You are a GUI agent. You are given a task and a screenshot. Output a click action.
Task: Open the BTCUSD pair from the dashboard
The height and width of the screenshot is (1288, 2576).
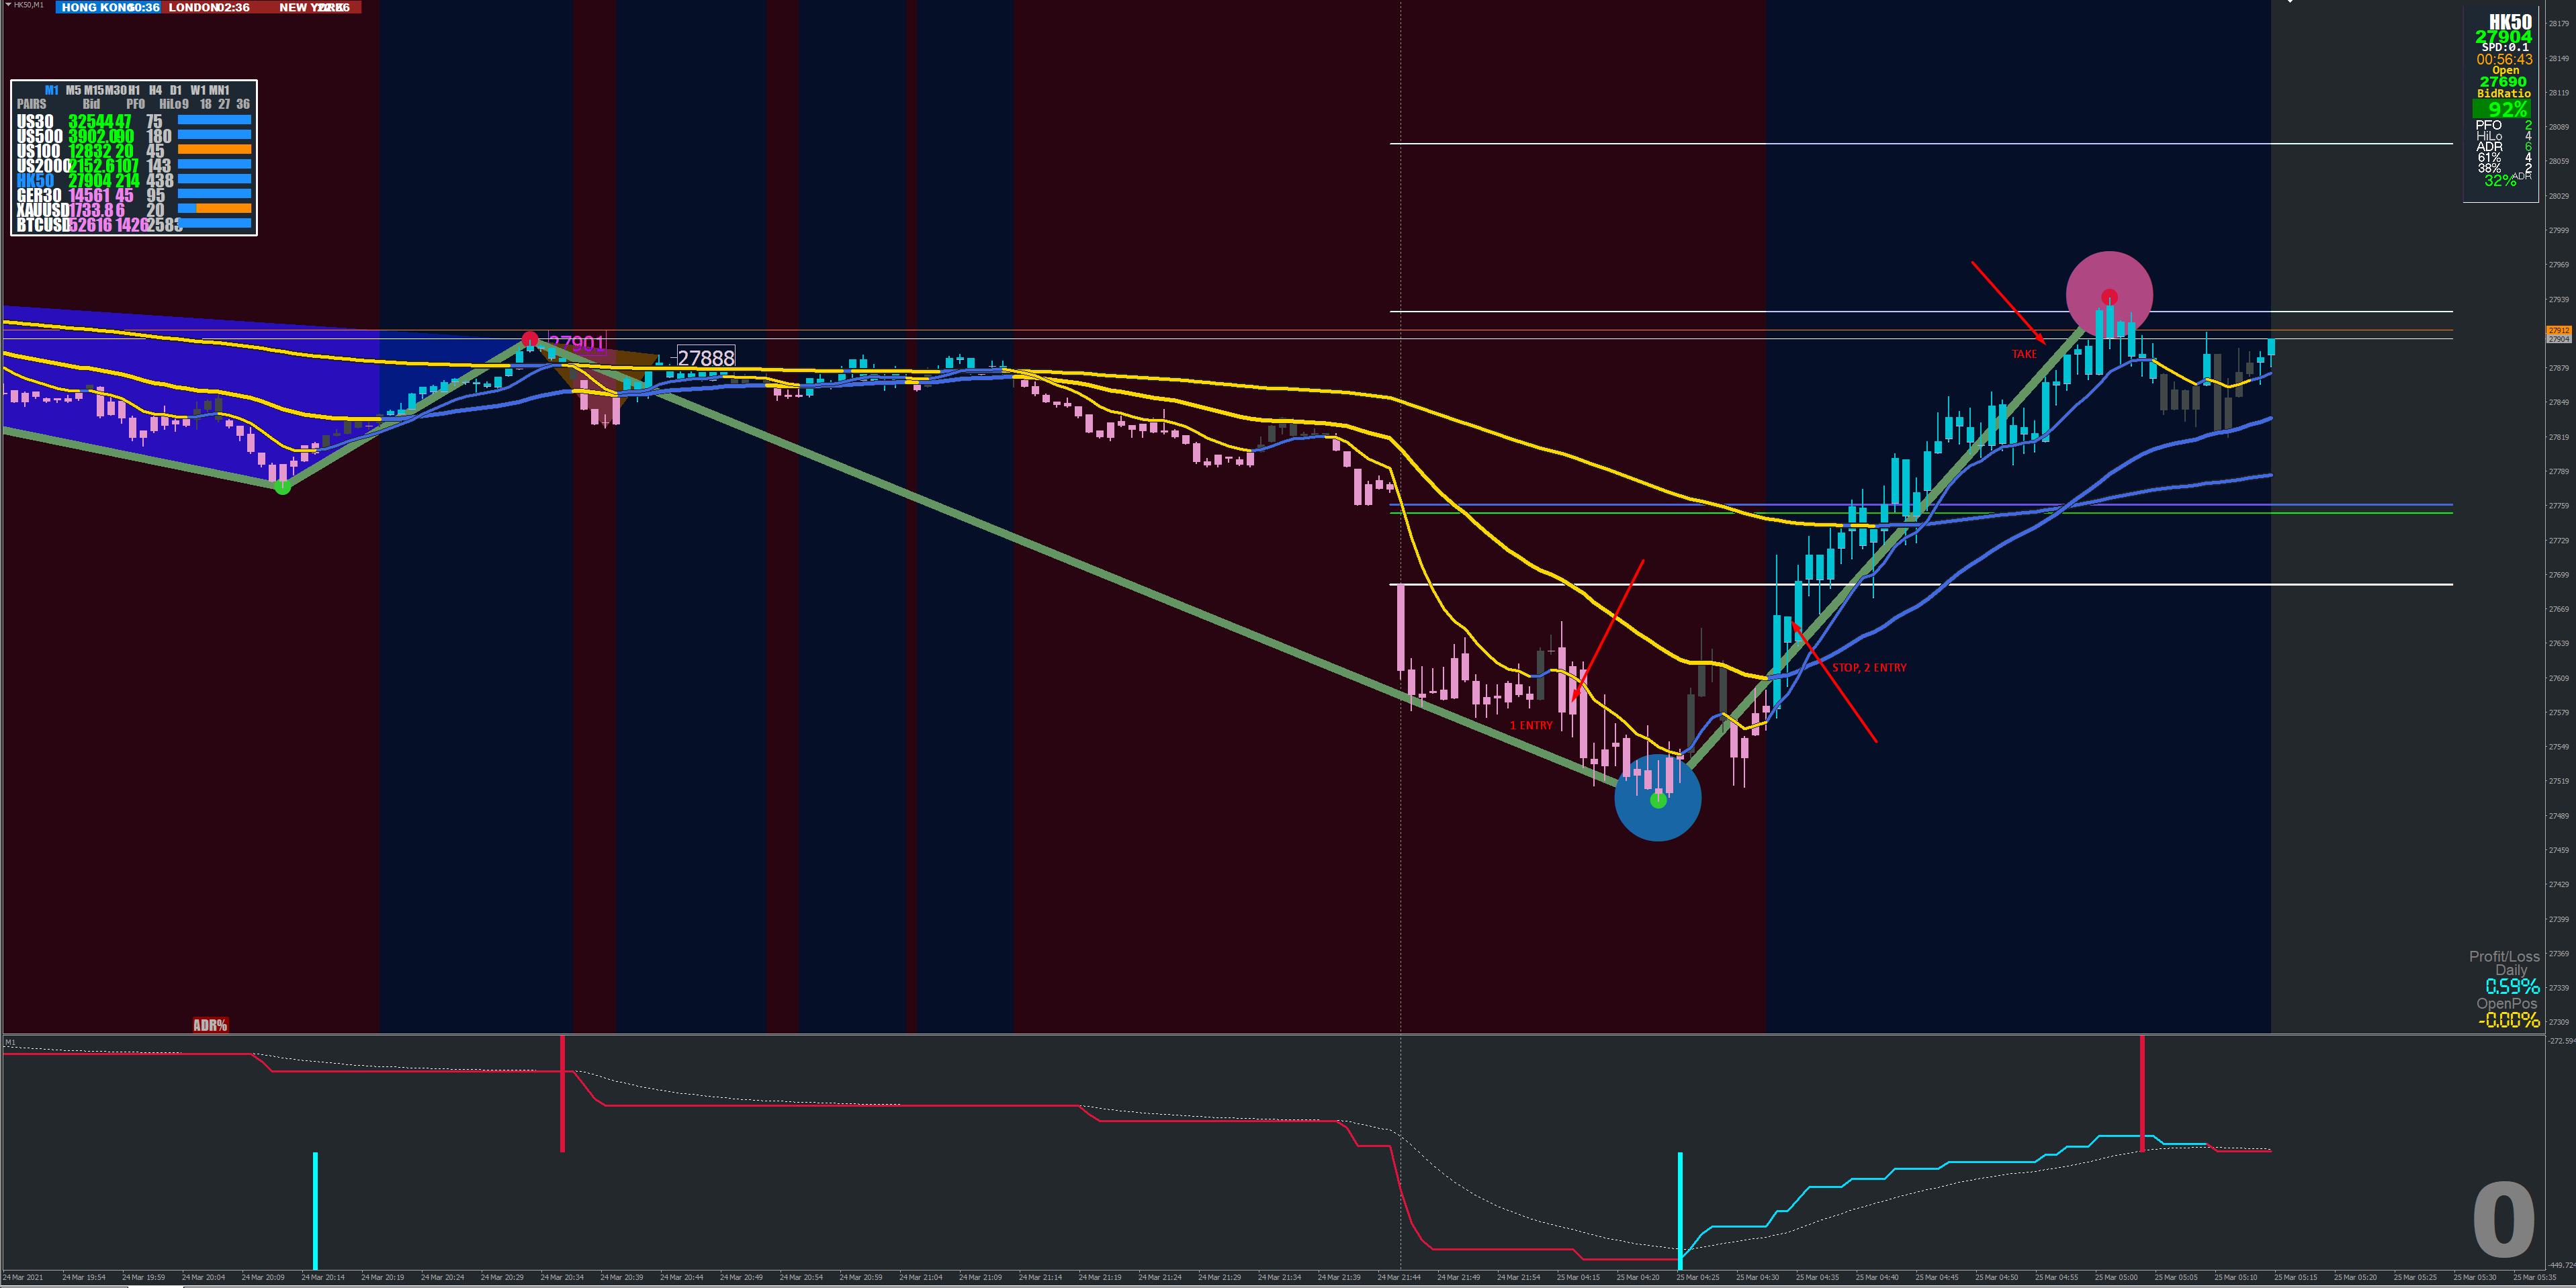tap(42, 225)
